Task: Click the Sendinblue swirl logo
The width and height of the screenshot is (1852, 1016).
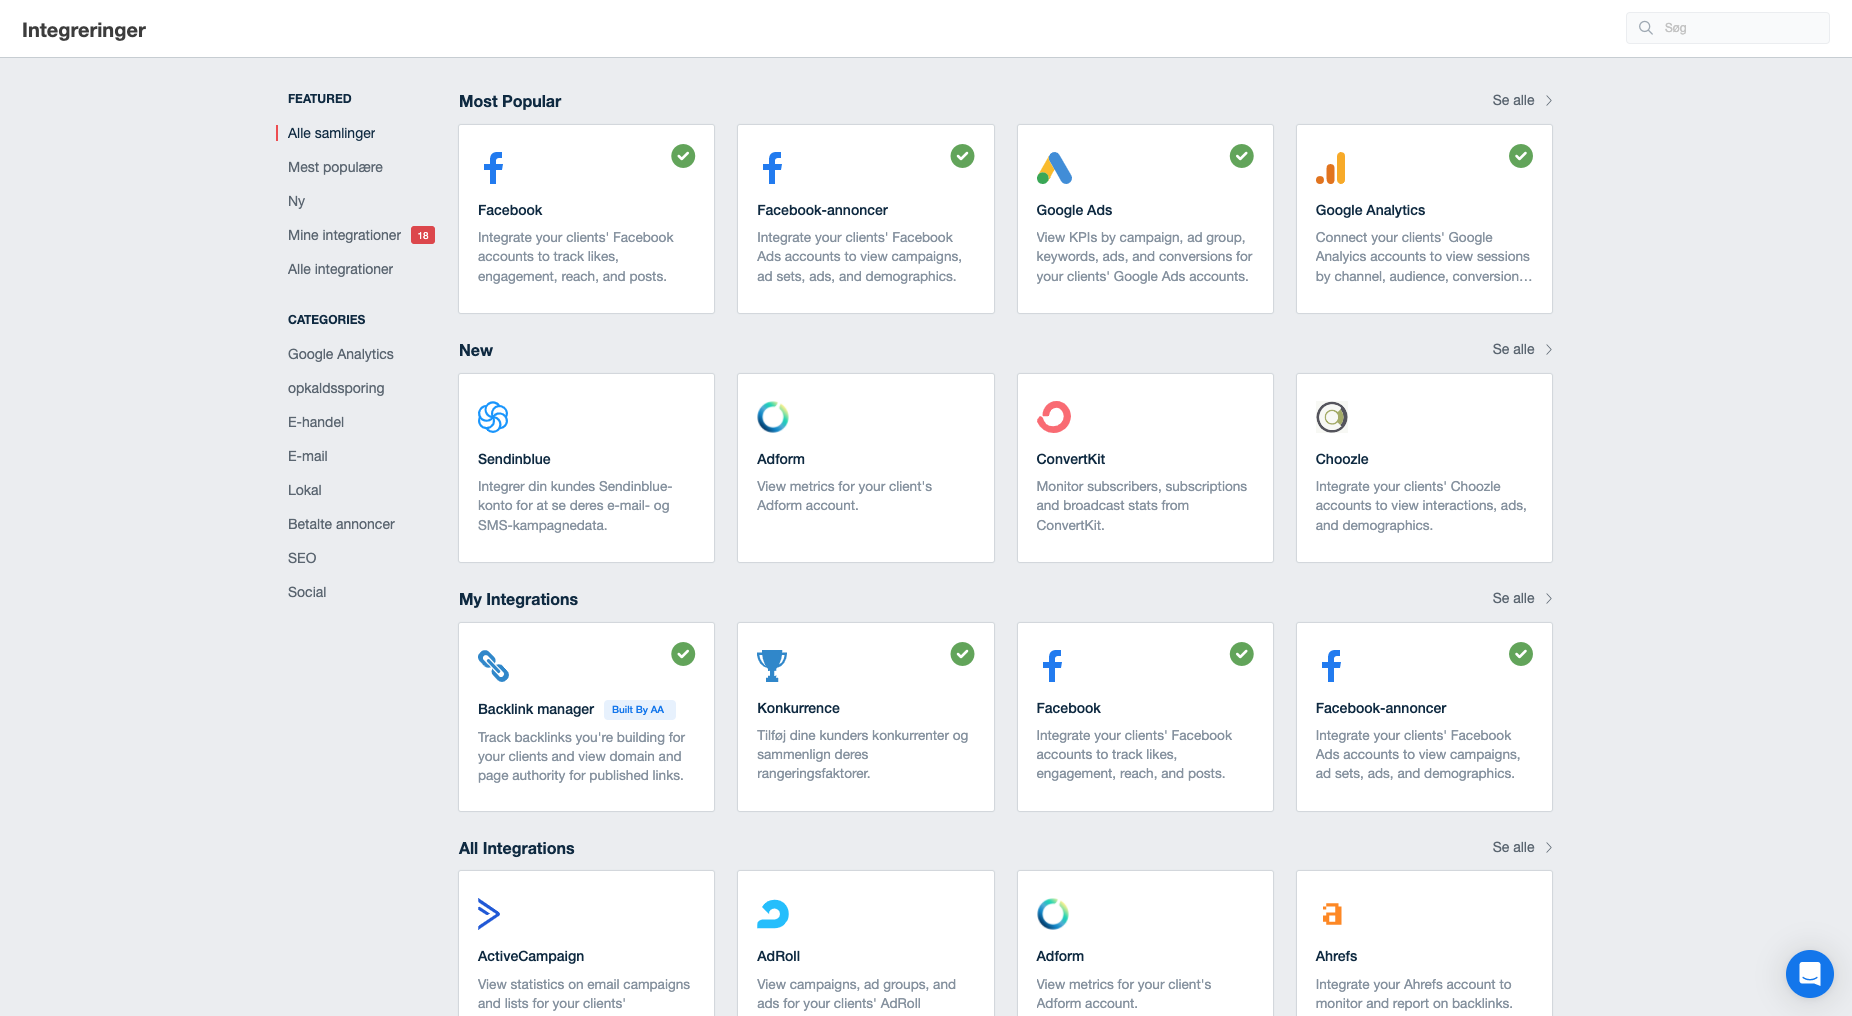Action: pos(493,417)
